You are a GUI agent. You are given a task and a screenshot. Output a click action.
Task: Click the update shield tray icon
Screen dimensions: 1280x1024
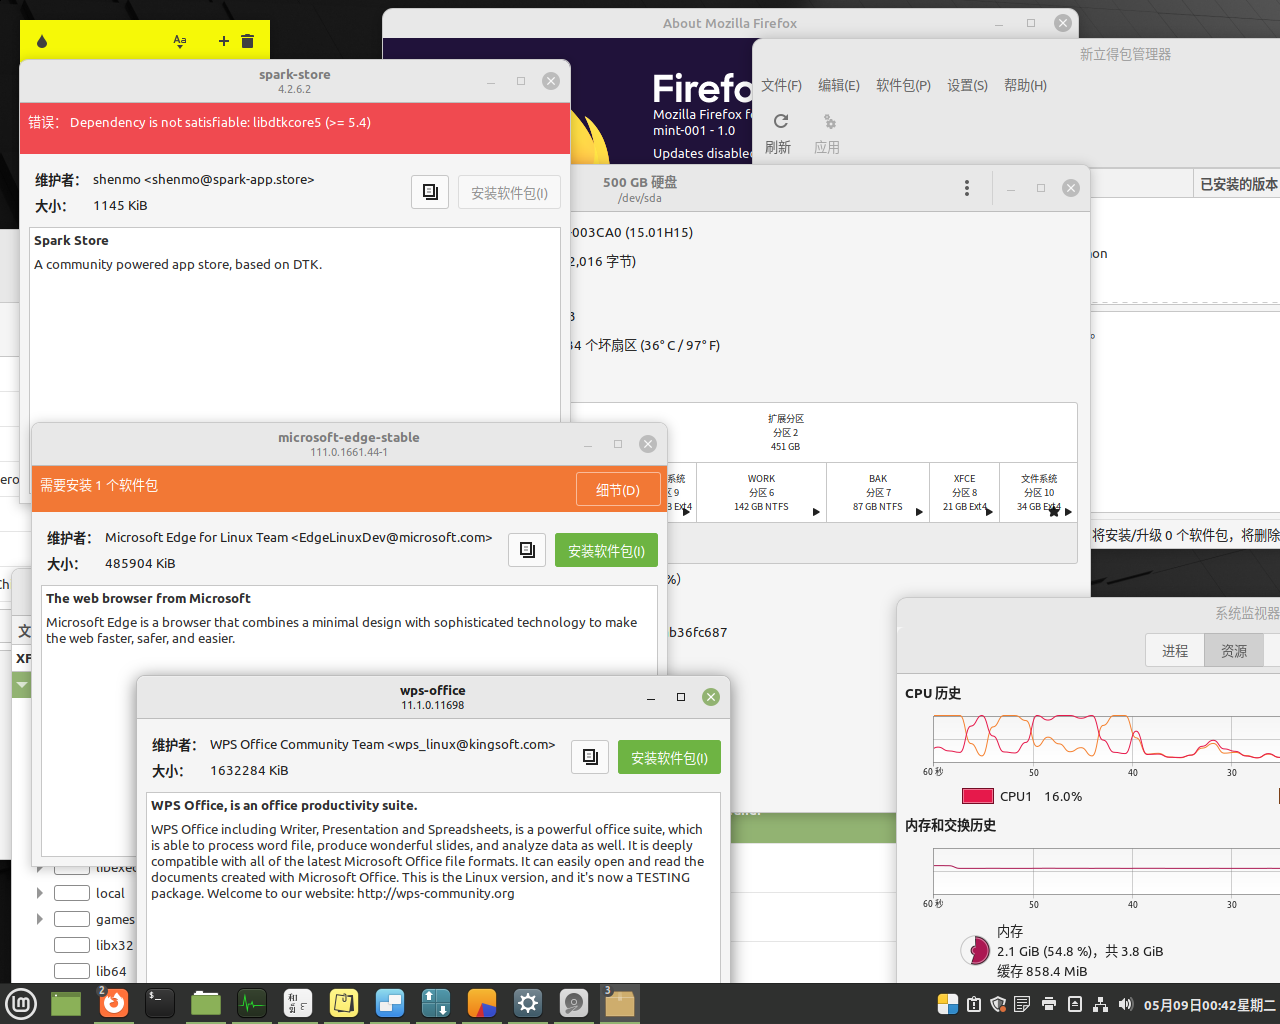[x=998, y=1004]
